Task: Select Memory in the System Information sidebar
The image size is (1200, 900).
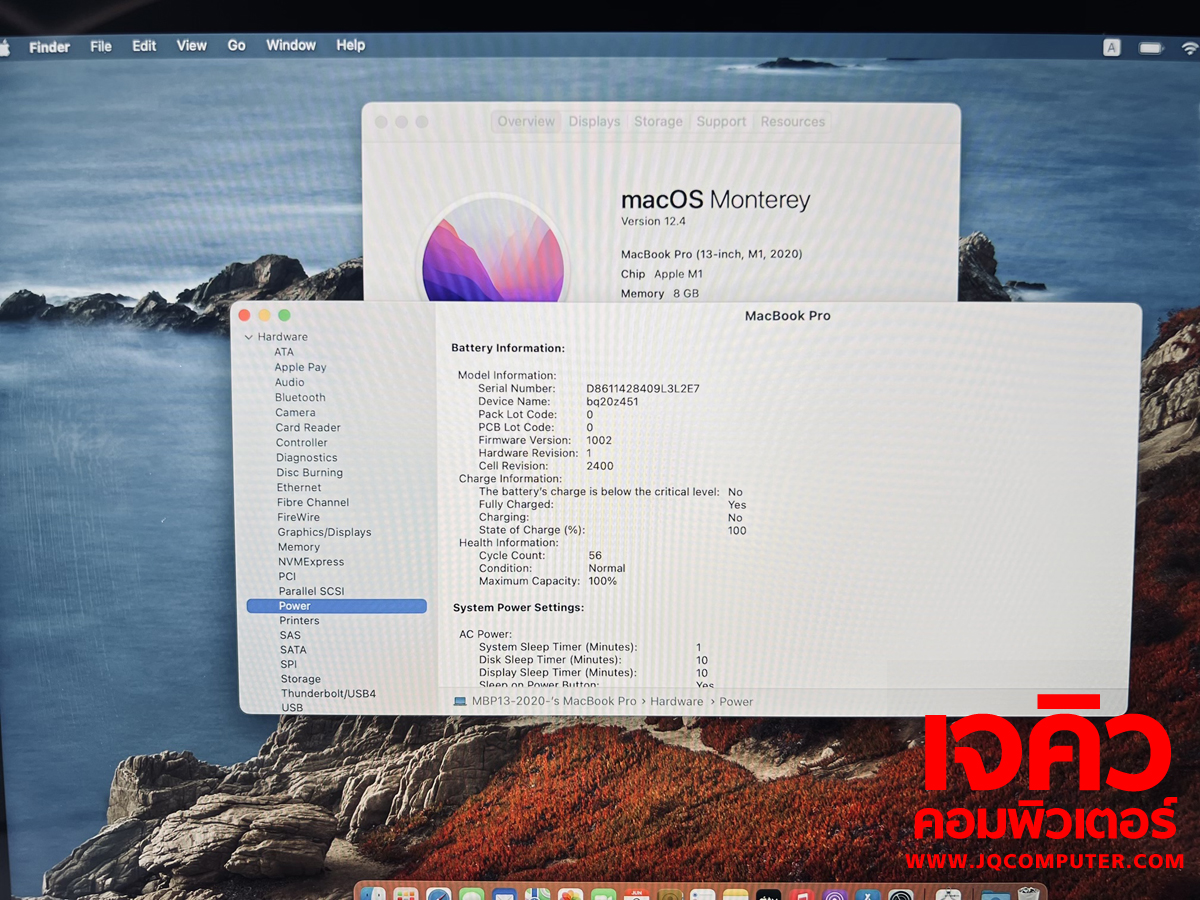Action: click(299, 547)
